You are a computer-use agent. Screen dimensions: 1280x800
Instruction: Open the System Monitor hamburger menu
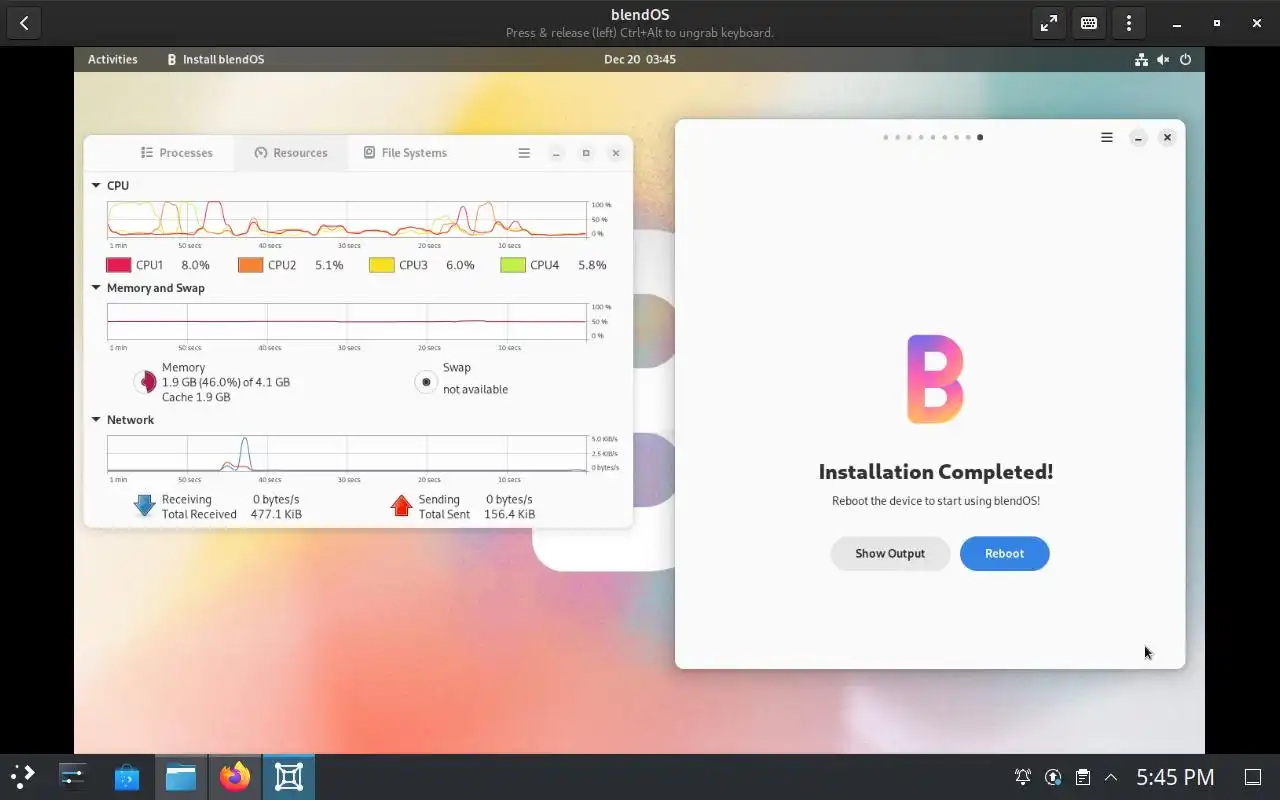524,153
